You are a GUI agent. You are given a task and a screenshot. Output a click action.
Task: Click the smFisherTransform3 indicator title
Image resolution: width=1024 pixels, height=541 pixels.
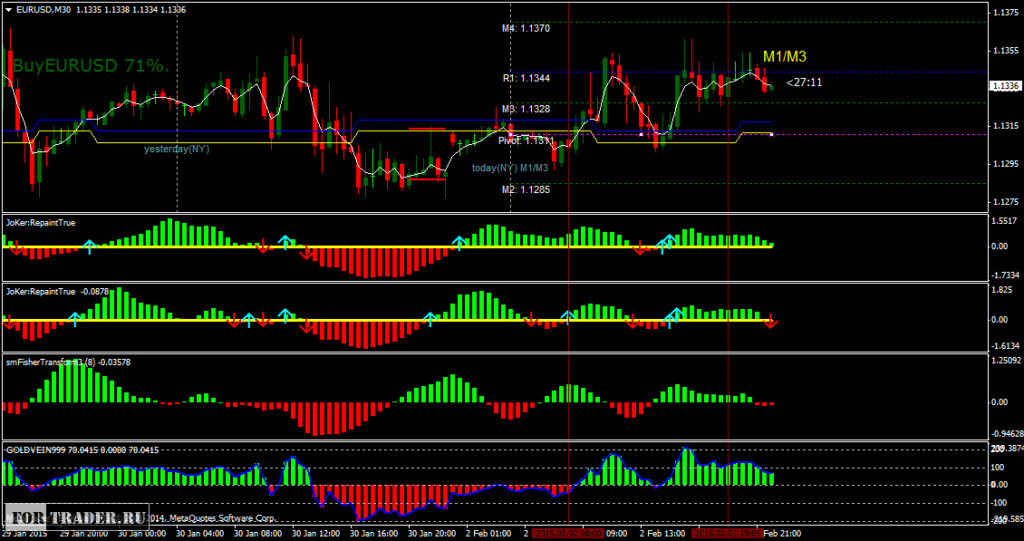[x=68, y=362]
